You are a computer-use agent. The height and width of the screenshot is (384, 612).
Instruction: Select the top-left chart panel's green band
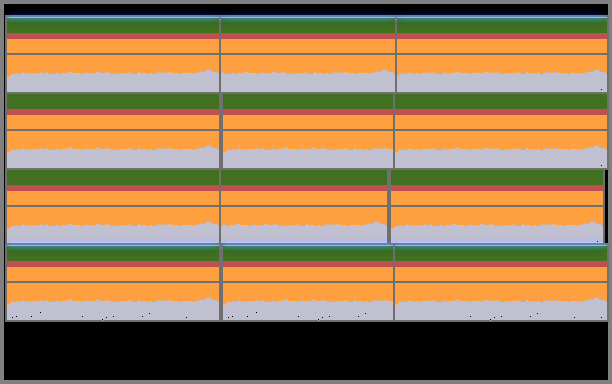click(113, 26)
